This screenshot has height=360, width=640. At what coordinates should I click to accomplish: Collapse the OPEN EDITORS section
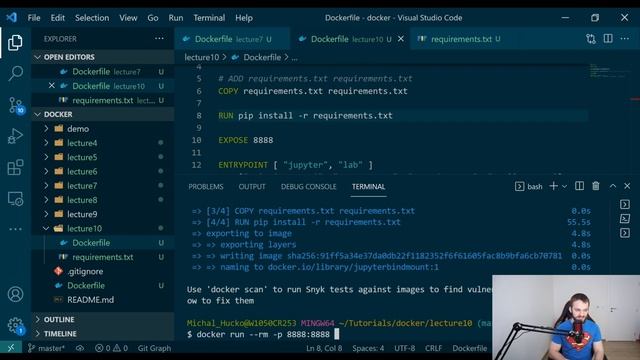click(103, 57)
